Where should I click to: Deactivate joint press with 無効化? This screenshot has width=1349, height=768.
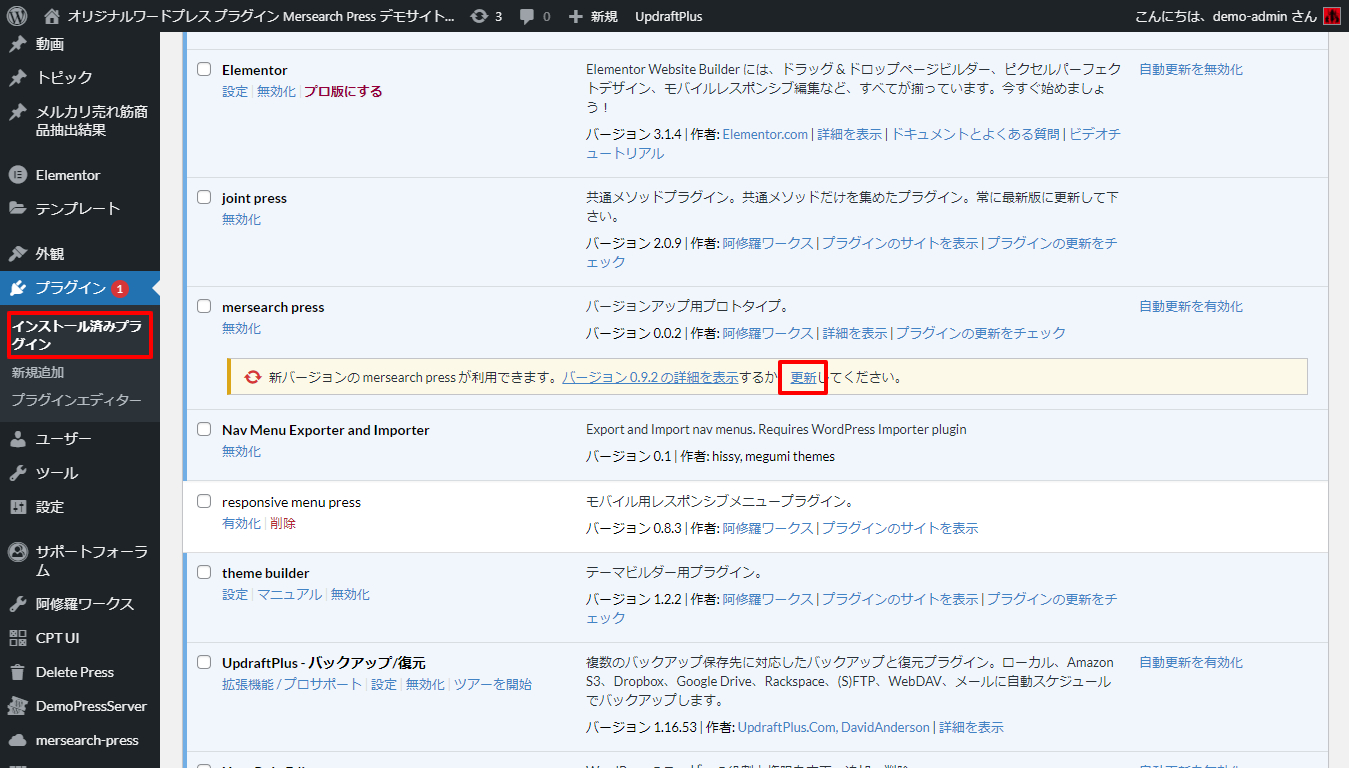click(241, 219)
